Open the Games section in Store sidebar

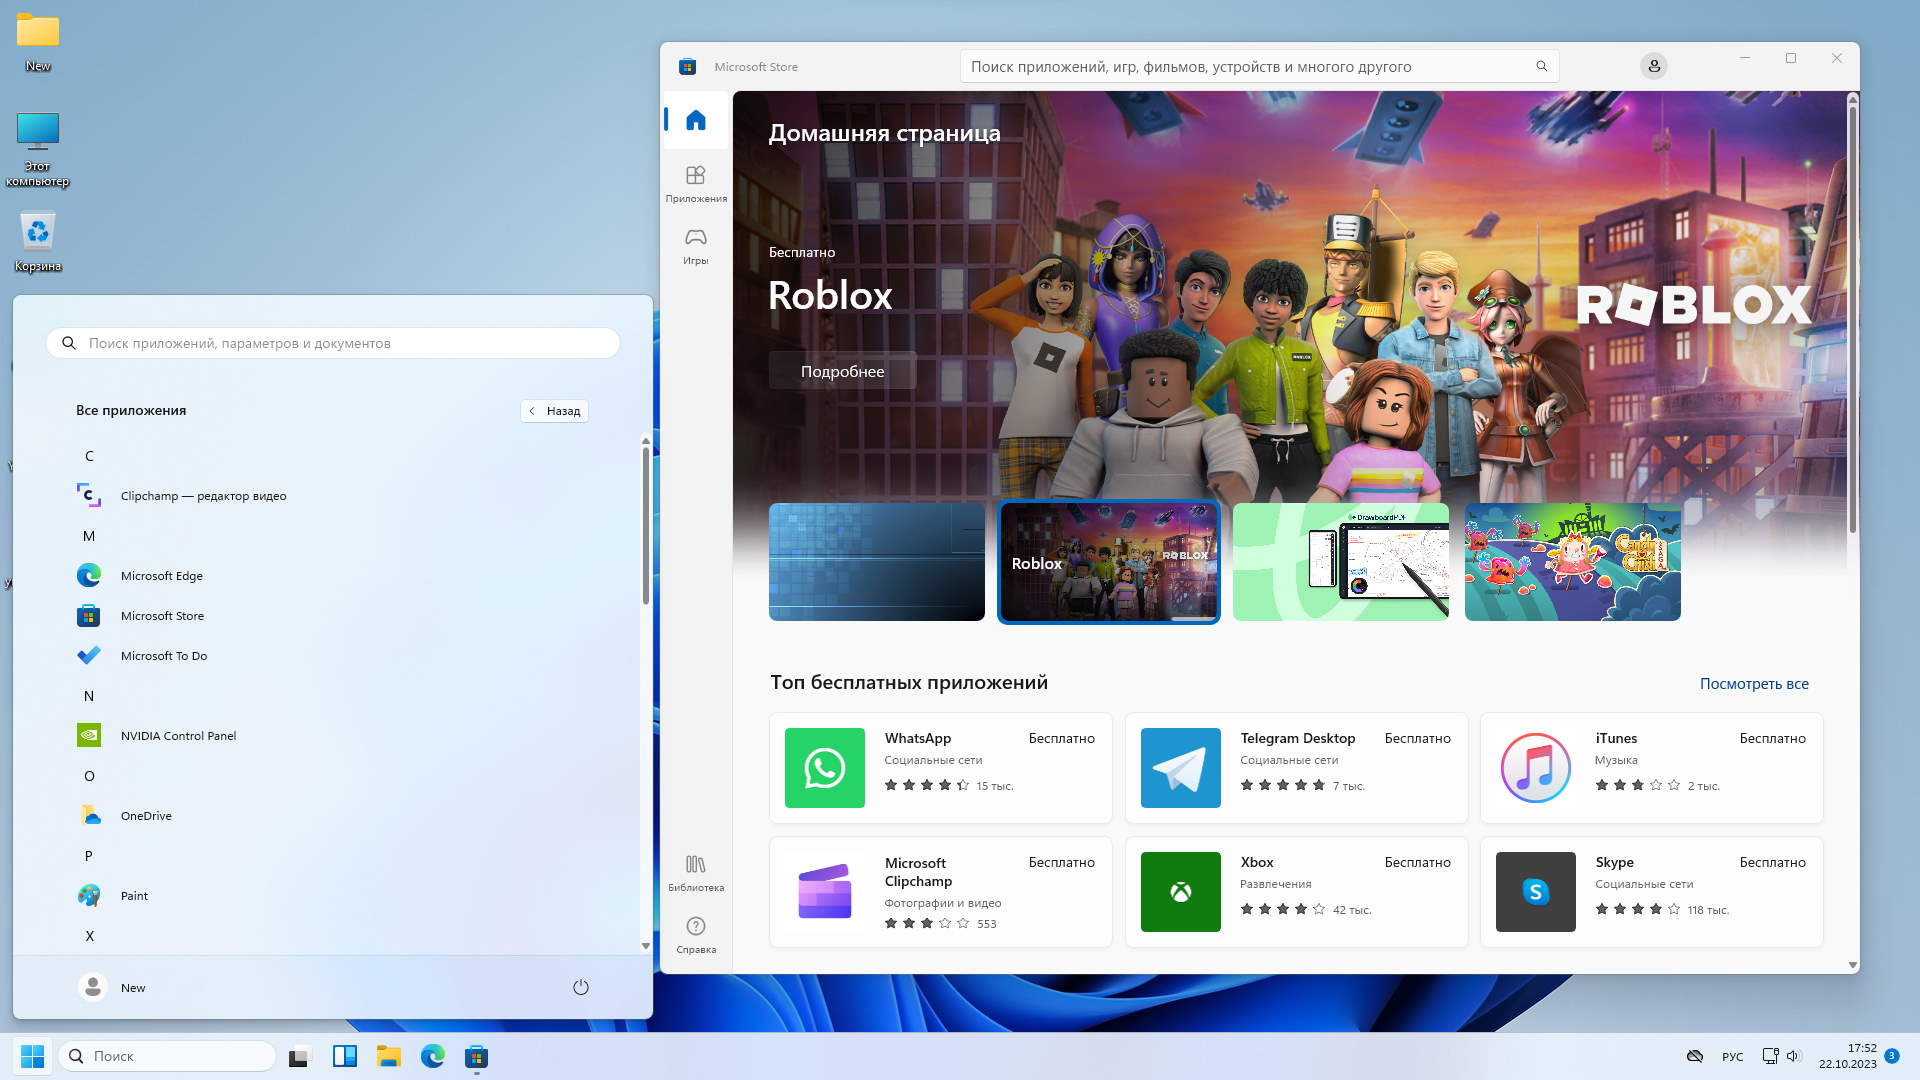(x=696, y=245)
